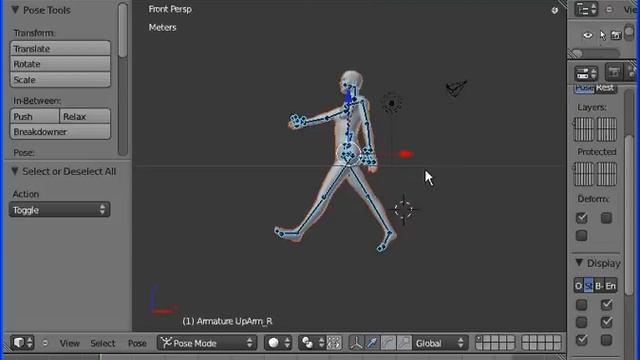640x360 pixels.
Task: Click the Outliner editor type icon
Action: point(586,9)
